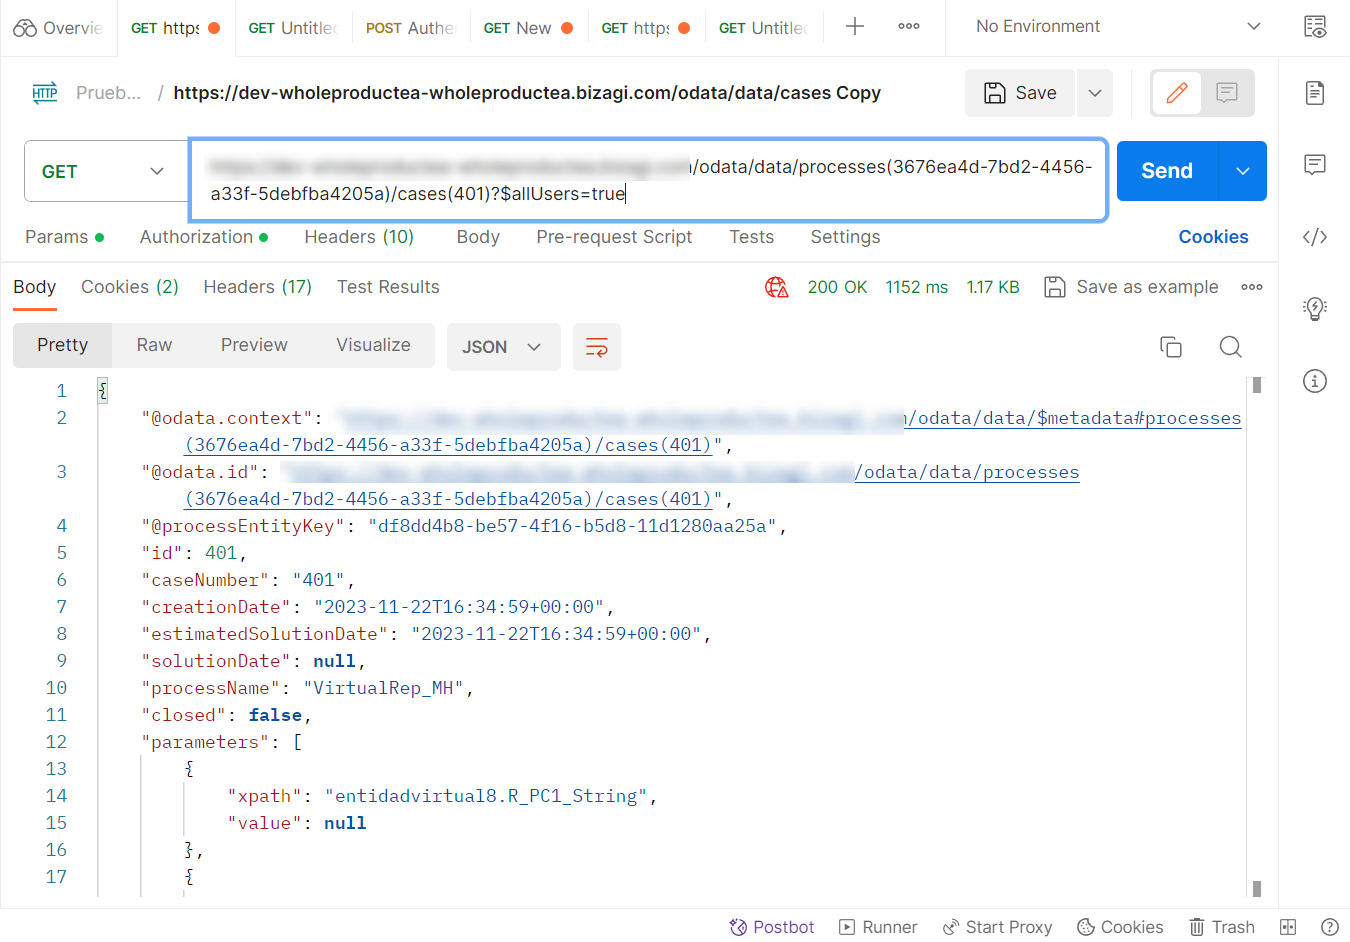1350x942 pixels.
Task: Expand the Save options arrow
Action: pos(1095,93)
